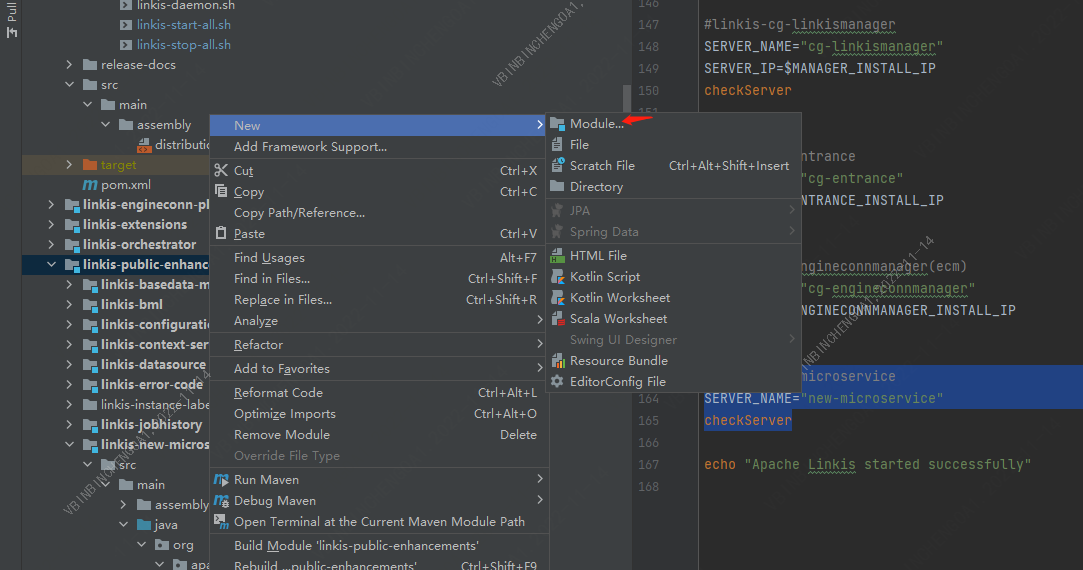This screenshot has width=1083, height=570.
Task: Select linkis-stop-all.sh file in tree
Action: (183, 45)
